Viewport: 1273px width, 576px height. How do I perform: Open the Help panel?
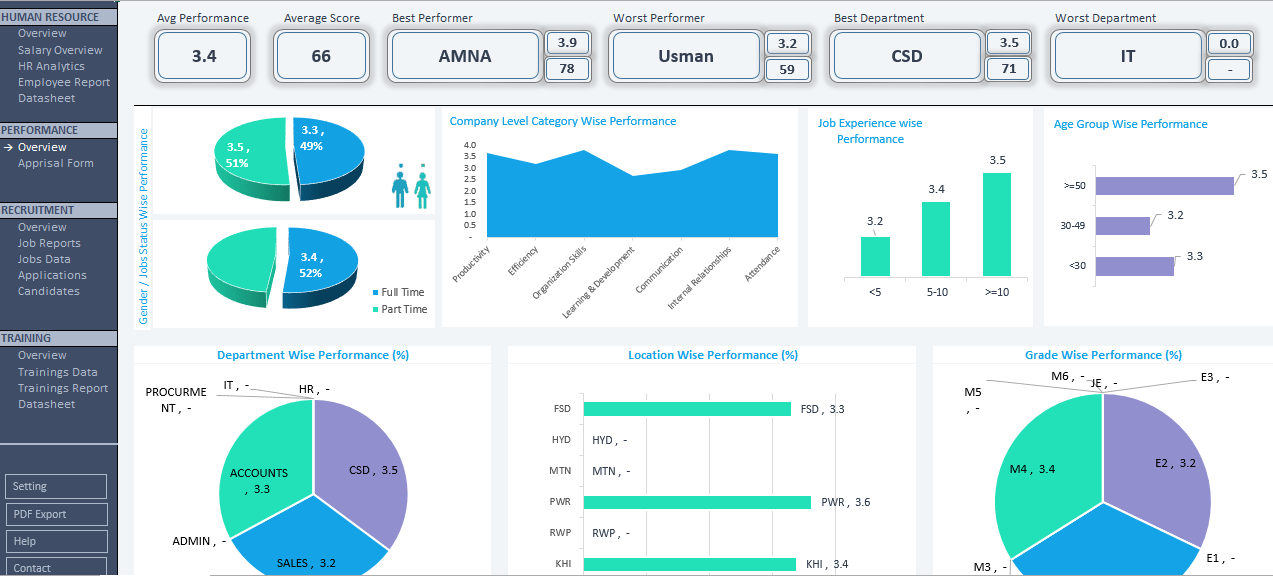coord(55,541)
